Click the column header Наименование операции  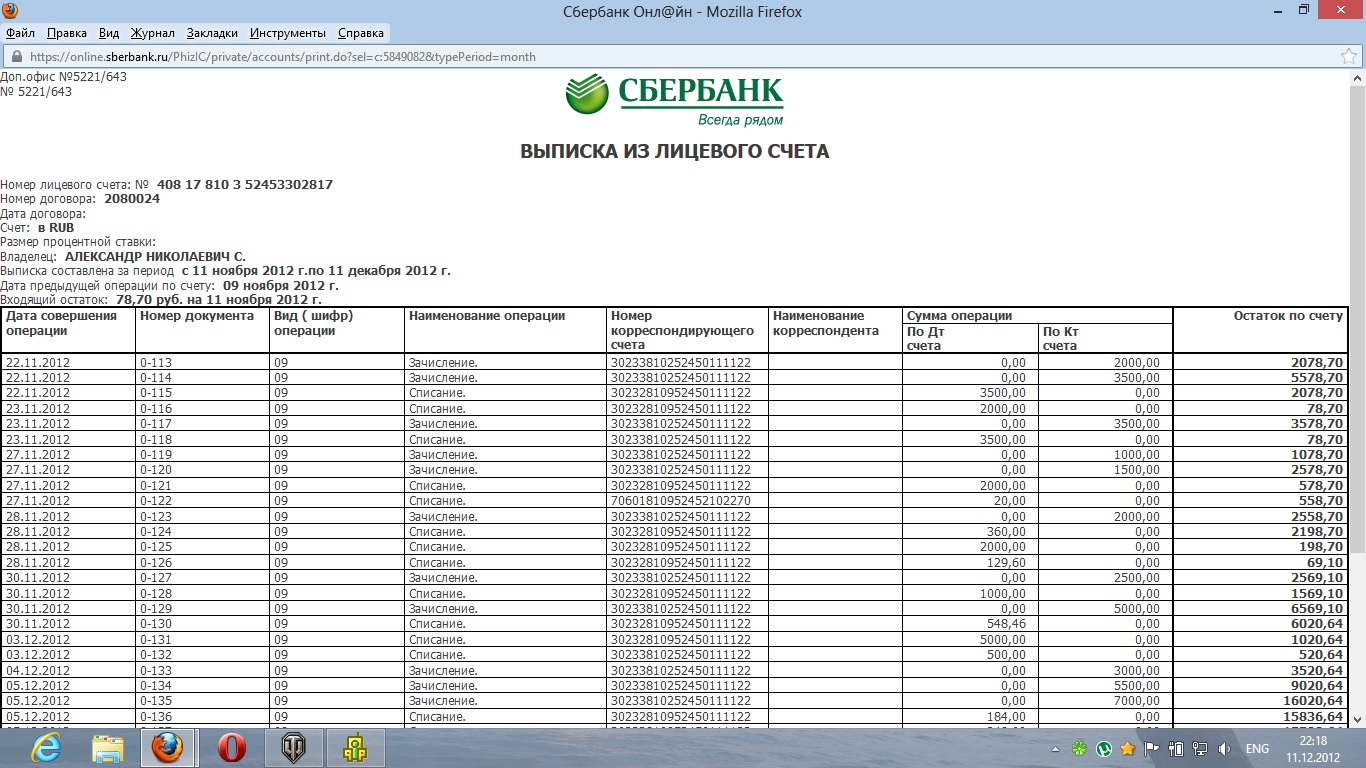(487, 316)
